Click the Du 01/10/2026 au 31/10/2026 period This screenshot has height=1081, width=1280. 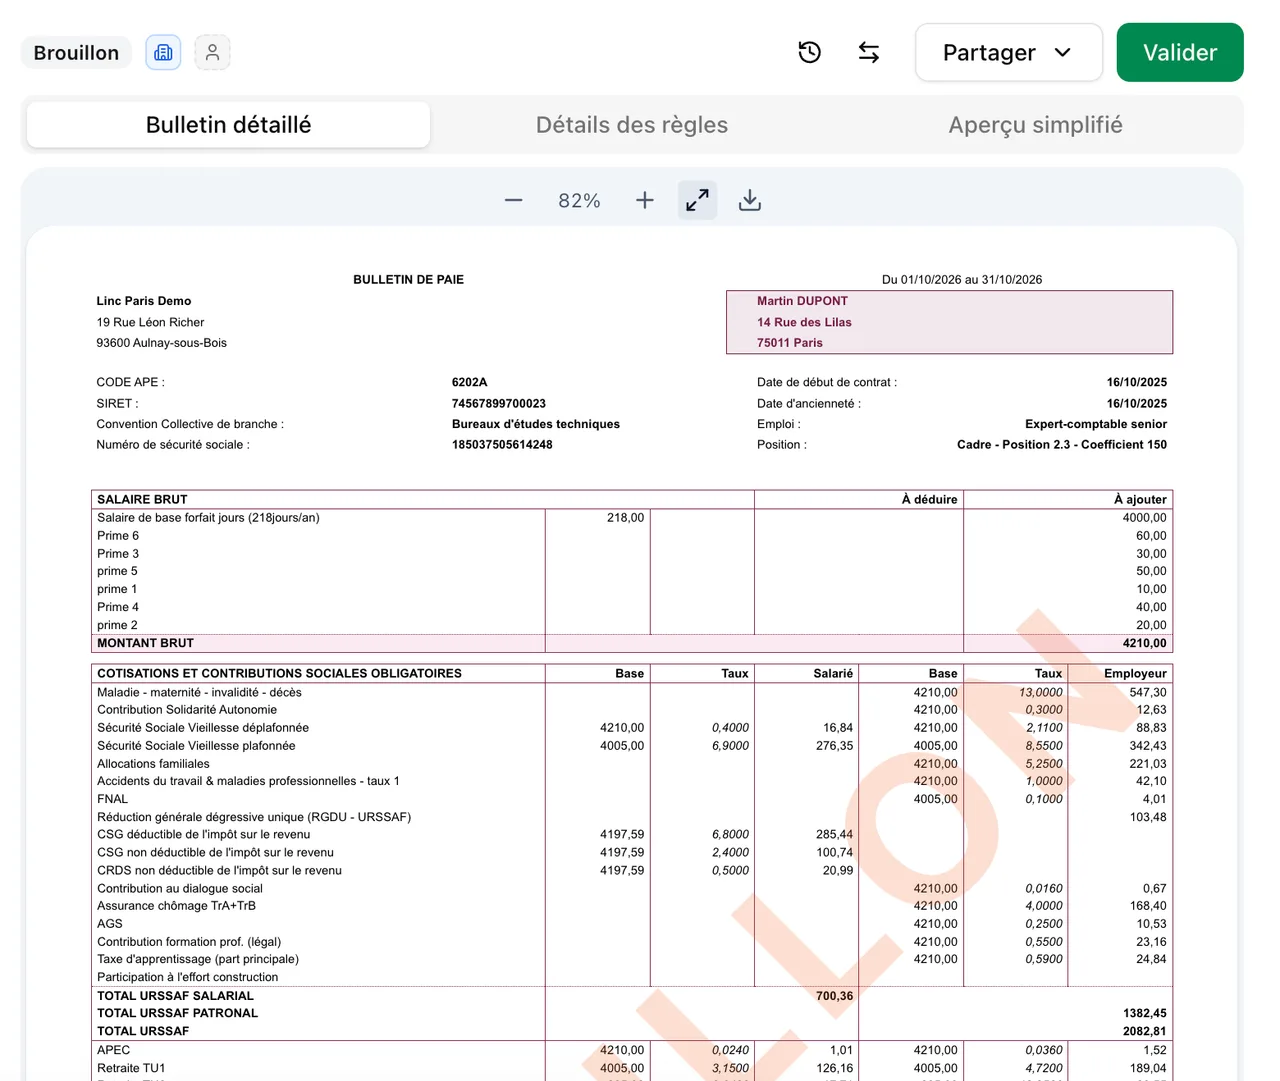click(962, 280)
